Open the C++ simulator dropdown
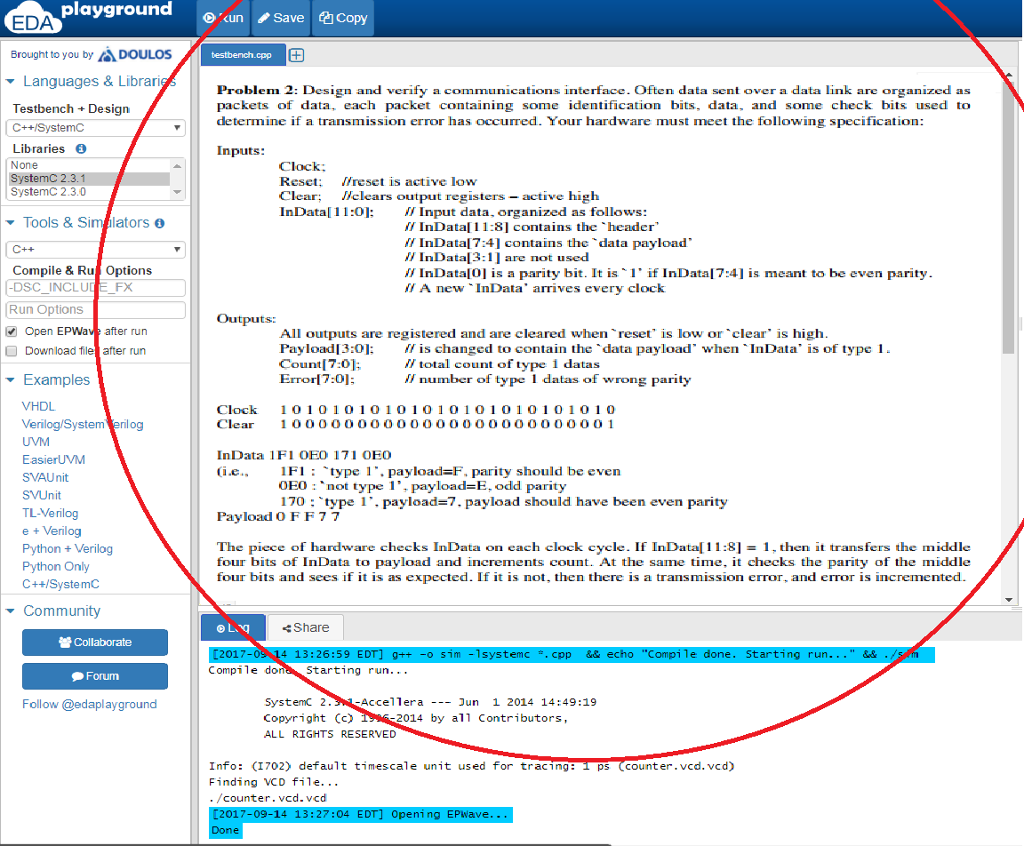The image size is (1024, 846). point(95,249)
